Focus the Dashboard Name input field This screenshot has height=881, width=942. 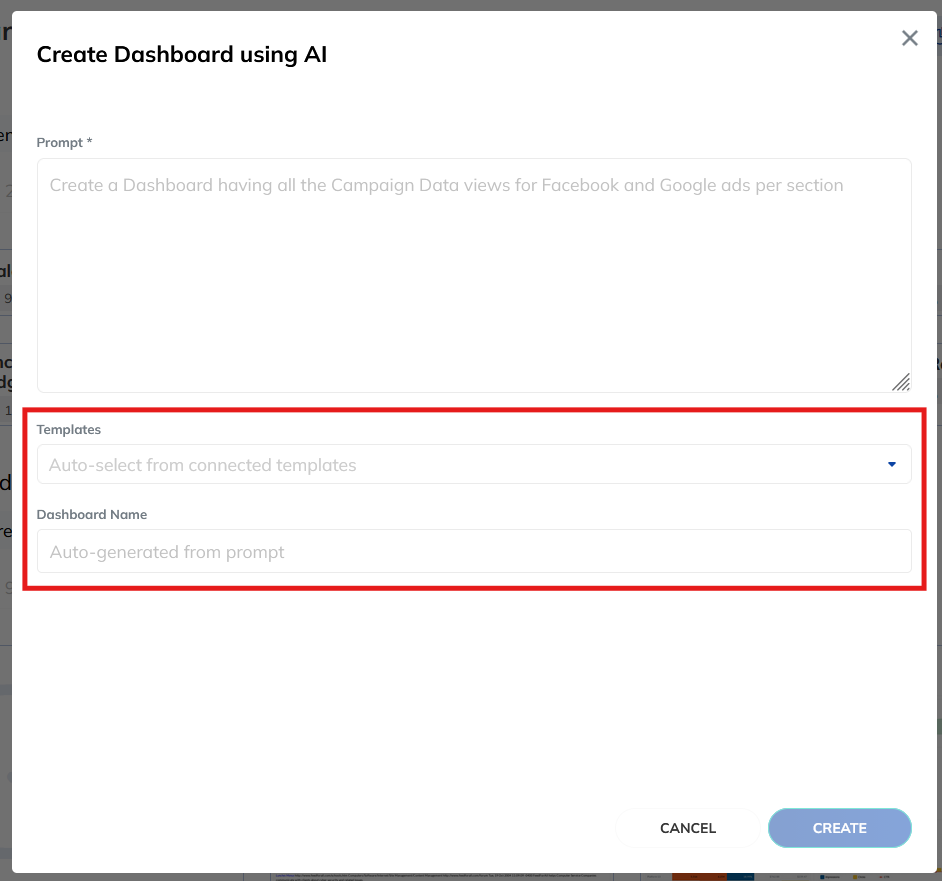[474, 552]
